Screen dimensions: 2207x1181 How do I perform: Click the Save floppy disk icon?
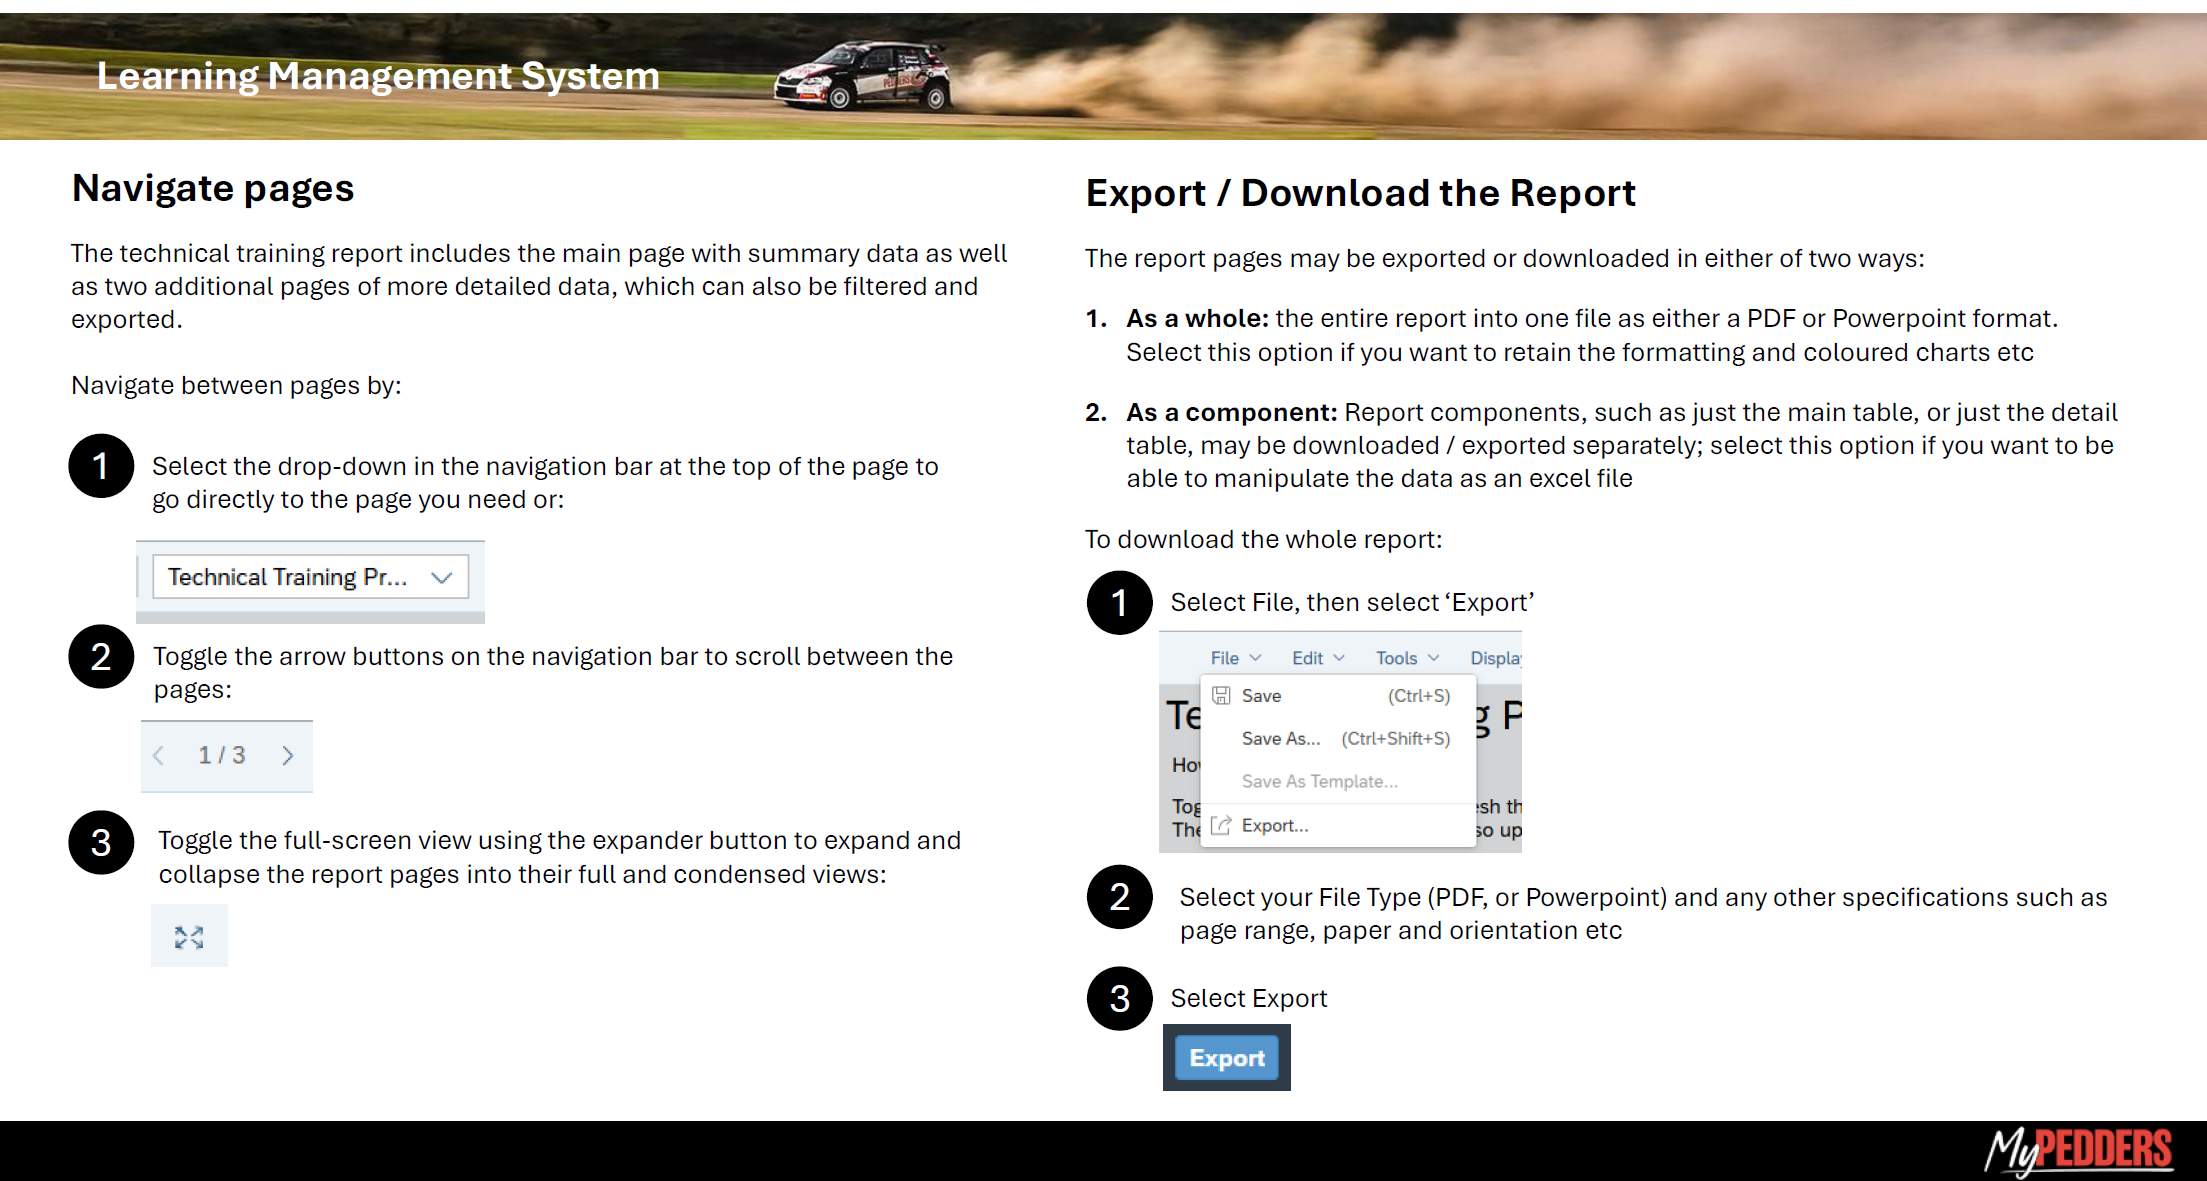click(x=1221, y=696)
